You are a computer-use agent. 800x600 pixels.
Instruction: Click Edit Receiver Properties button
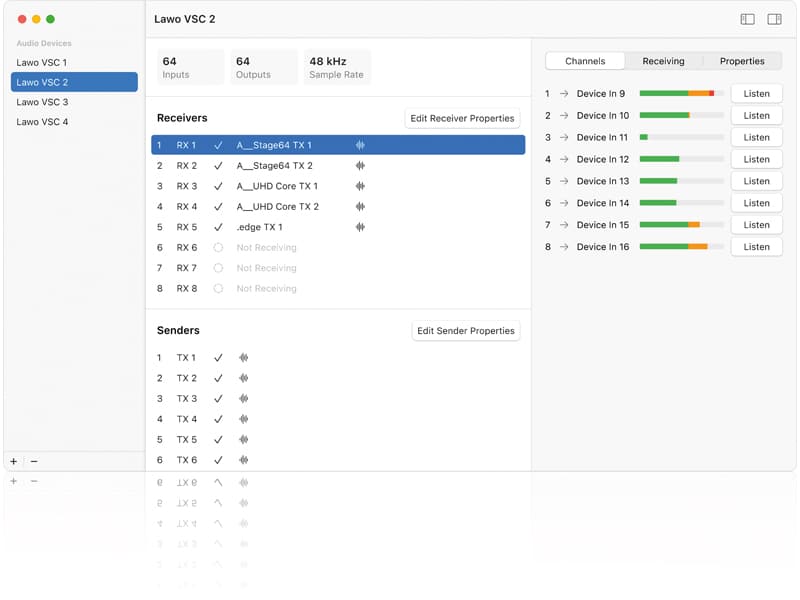click(x=462, y=118)
